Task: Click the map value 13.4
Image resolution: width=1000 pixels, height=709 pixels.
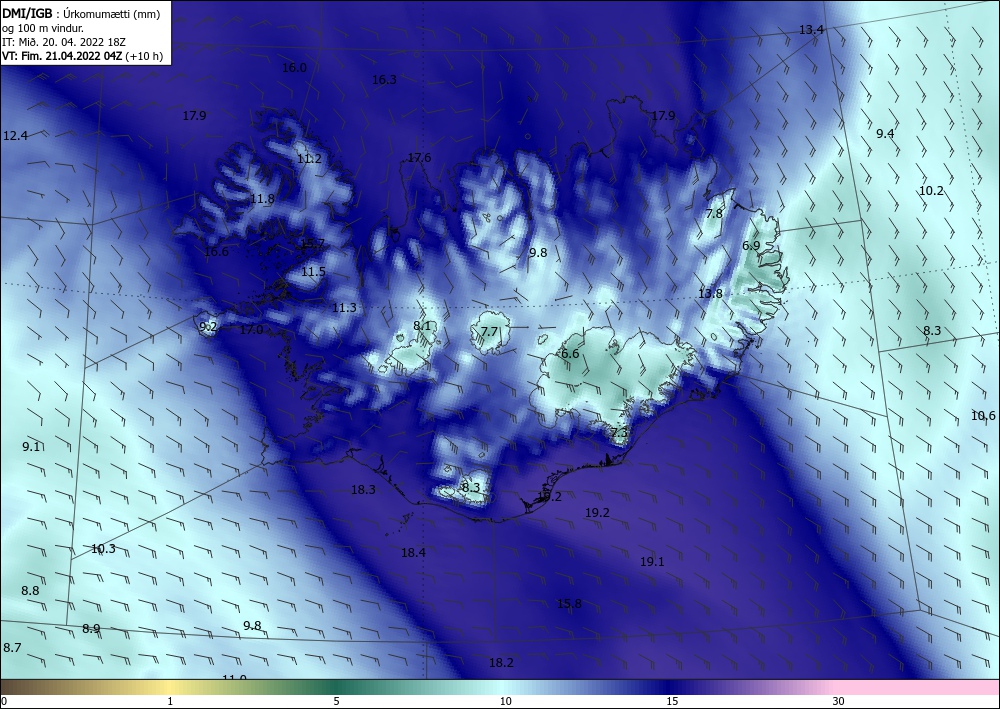Action: tap(811, 29)
